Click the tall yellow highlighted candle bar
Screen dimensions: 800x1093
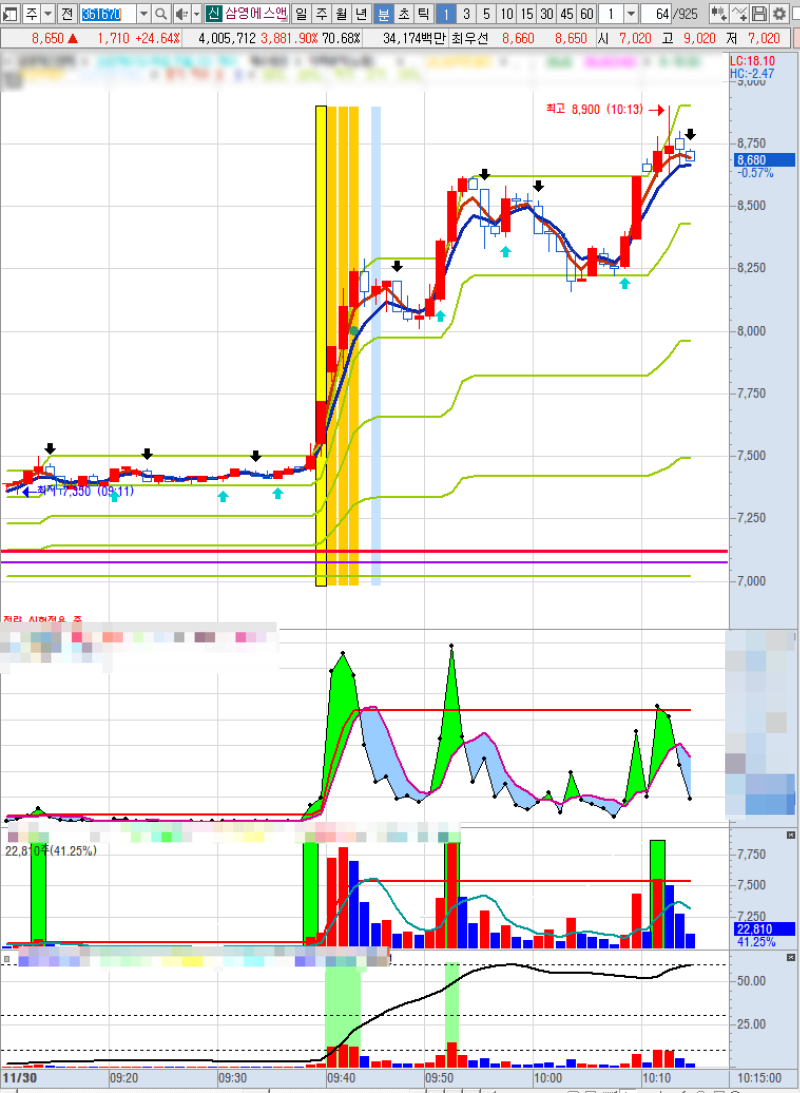click(321, 346)
